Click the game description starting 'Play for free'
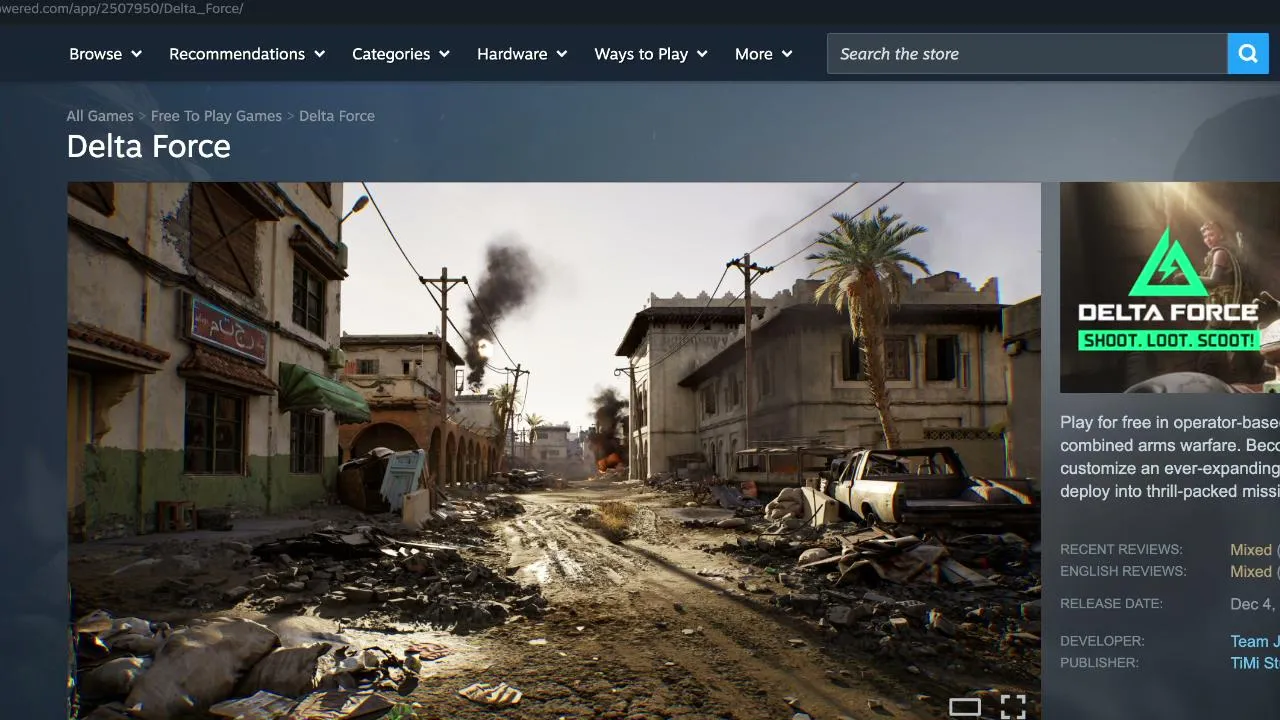1280x720 pixels. point(1170,457)
